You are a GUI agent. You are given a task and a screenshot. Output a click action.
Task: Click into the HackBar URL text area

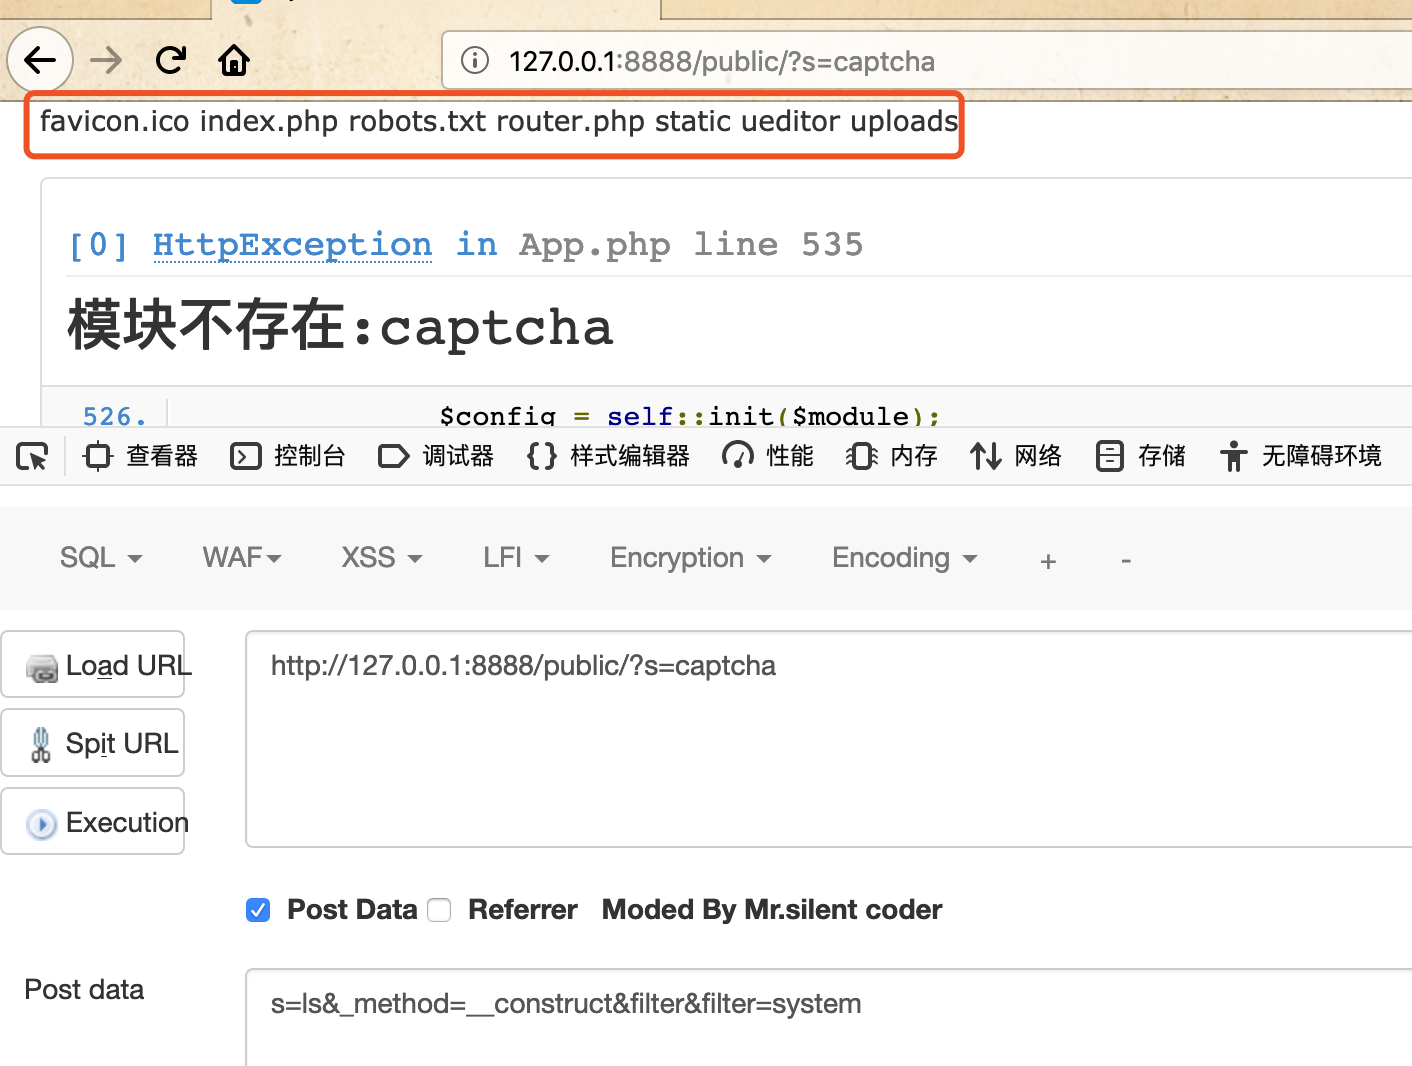pos(829,739)
